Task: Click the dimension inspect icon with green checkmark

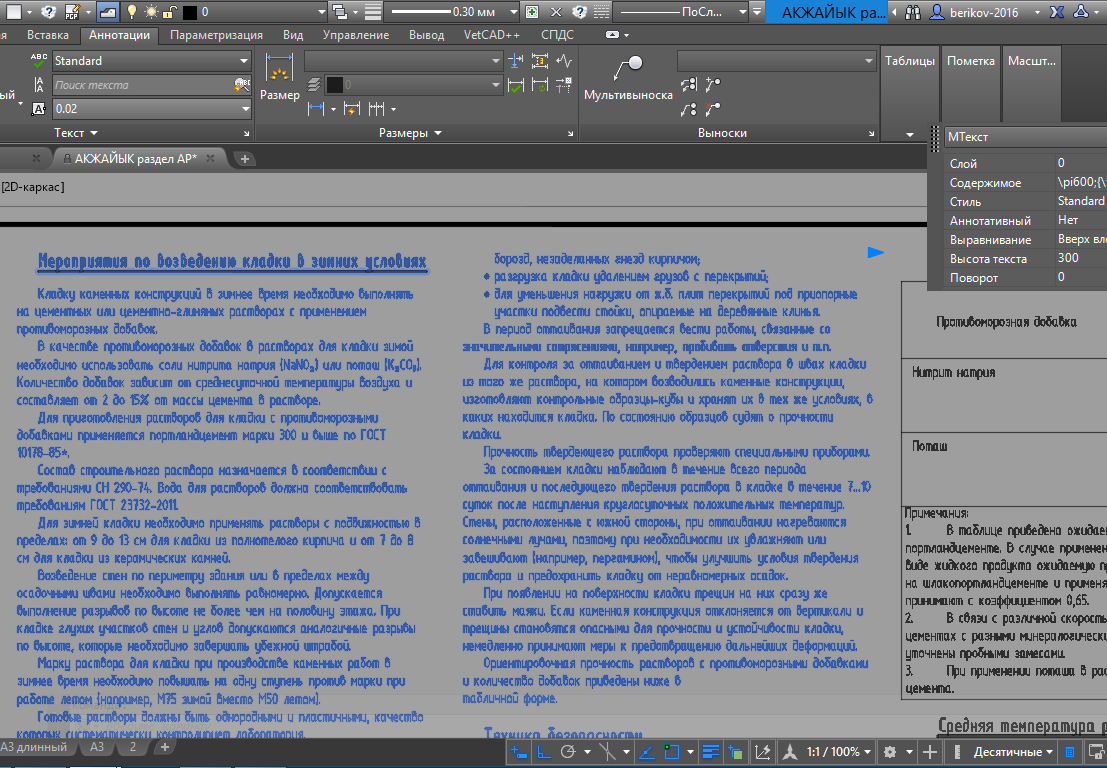Action: pos(516,85)
